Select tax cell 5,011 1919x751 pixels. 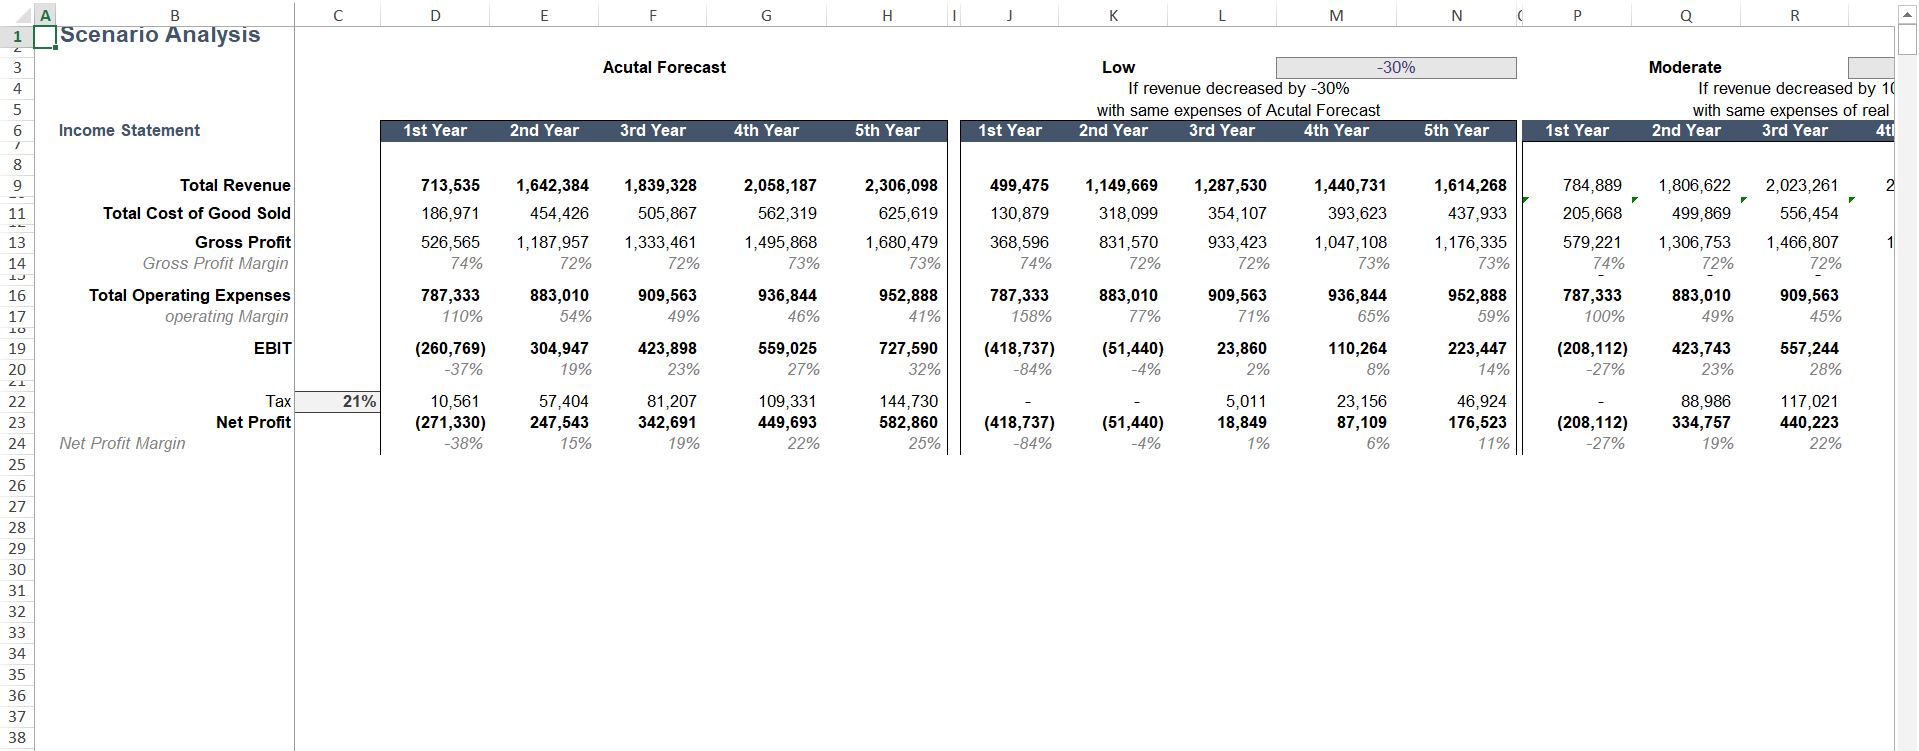tap(1246, 401)
